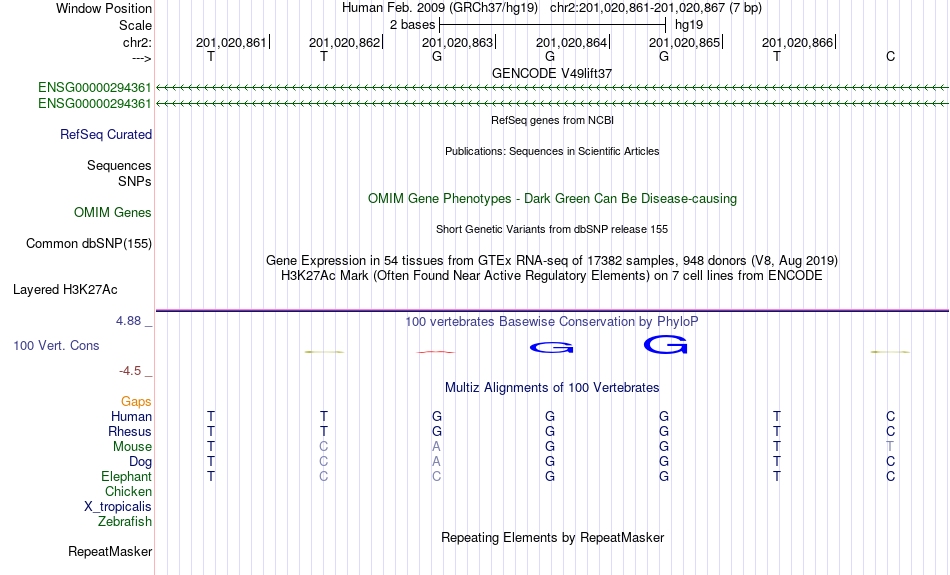Click the smaller blue G conservation logo
Image resolution: width=950 pixels, height=575 pixels.
point(551,348)
